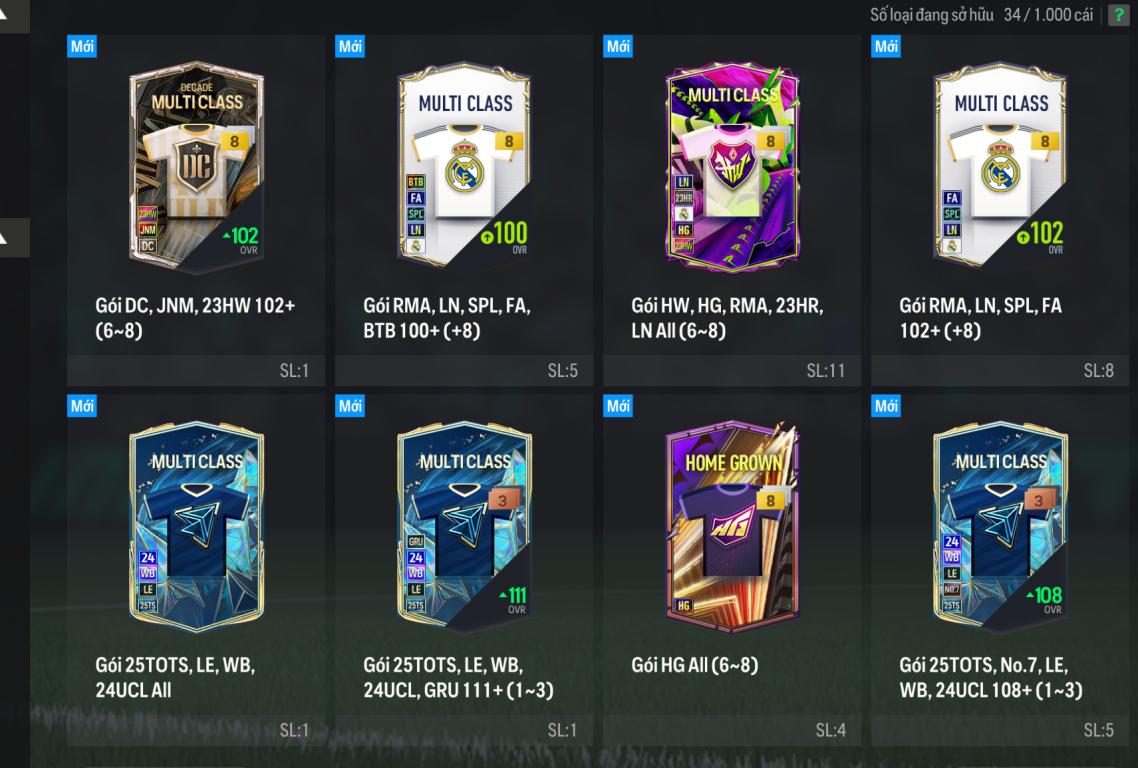This screenshot has width=1138, height=768.
Task: Click the Mới badge on the DC pack
Action: (82, 46)
